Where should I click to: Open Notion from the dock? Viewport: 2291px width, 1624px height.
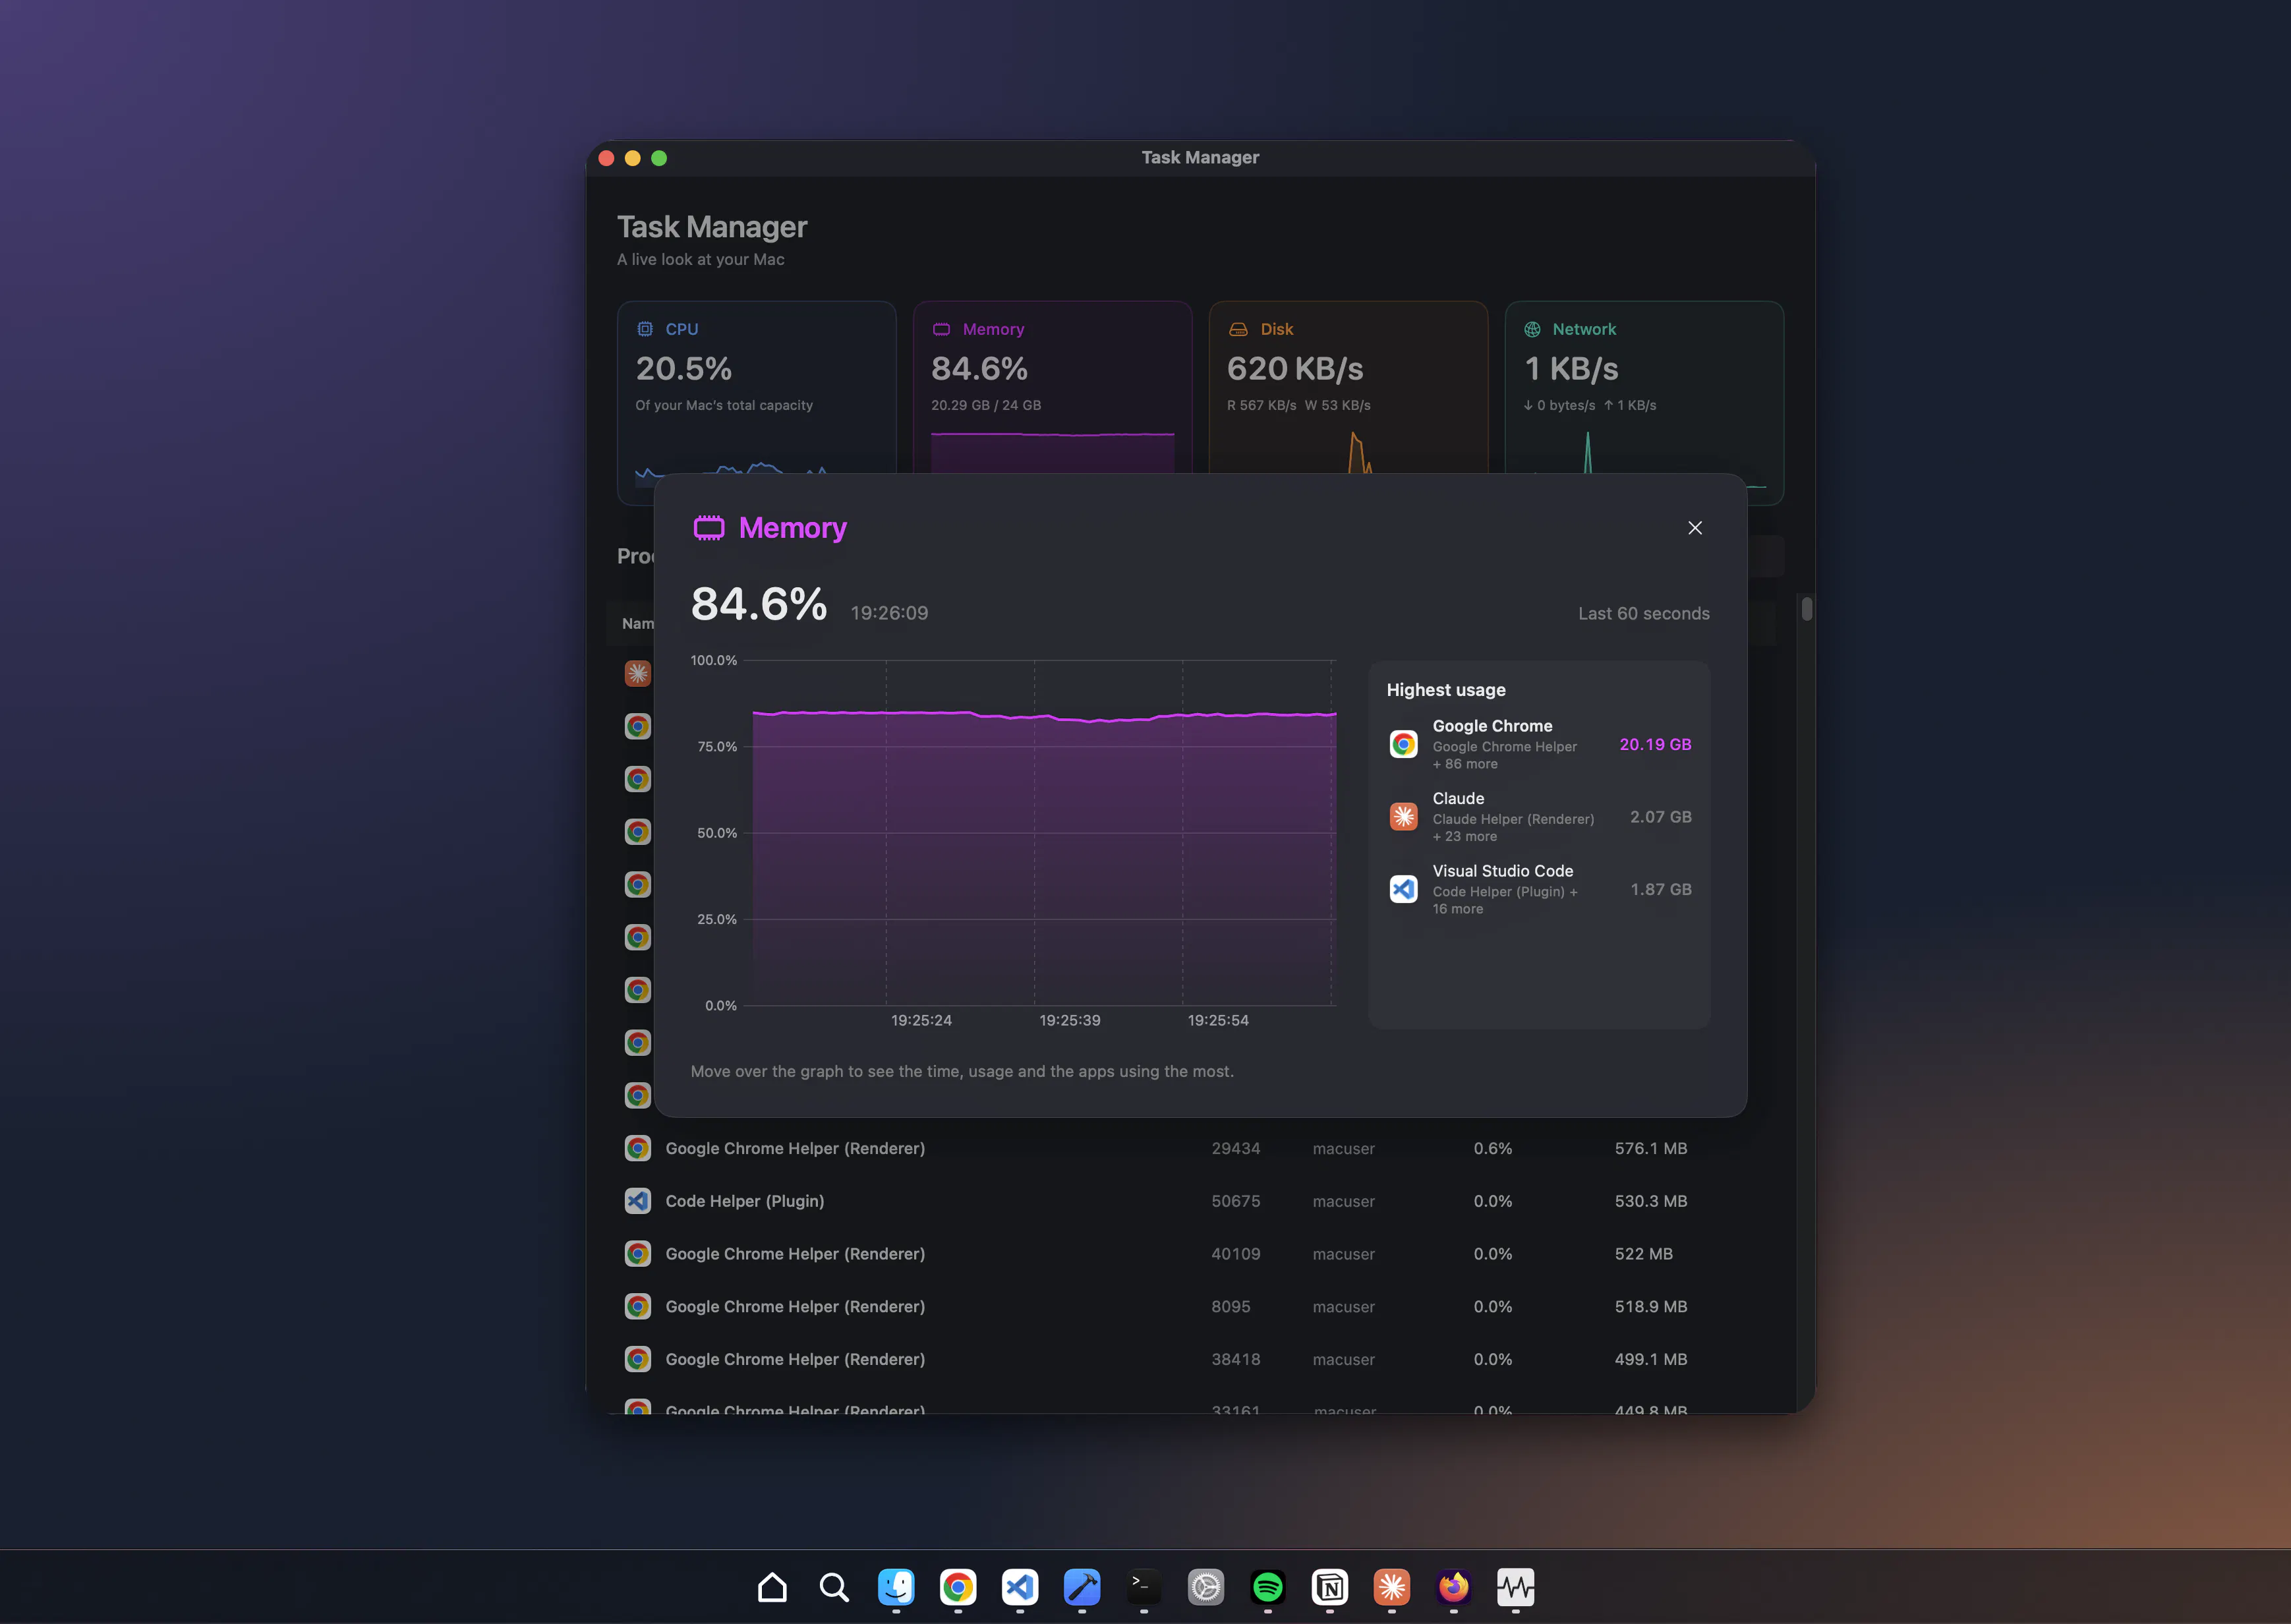click(1329, 1586)
